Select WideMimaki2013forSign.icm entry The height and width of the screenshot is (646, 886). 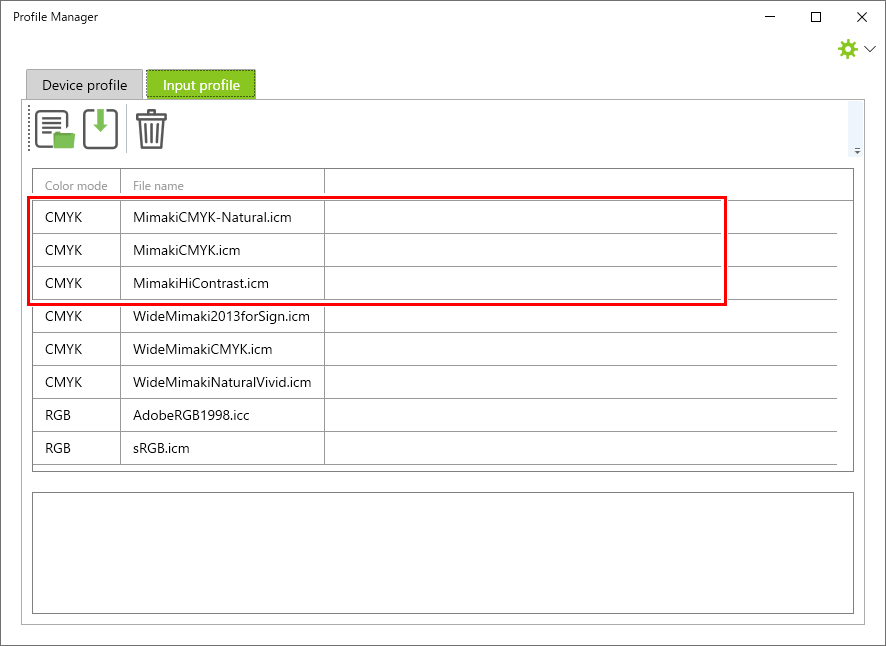coord(221,316)
